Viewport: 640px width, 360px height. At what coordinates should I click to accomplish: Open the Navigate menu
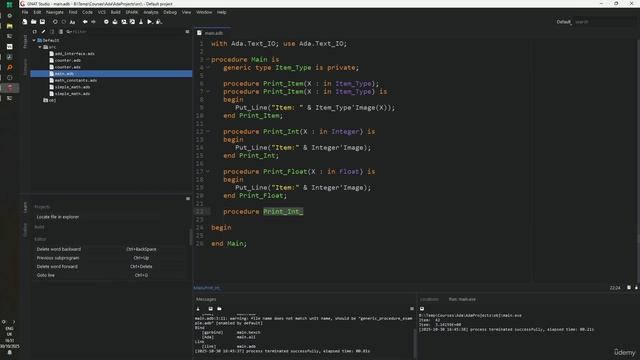pos(55,12)
